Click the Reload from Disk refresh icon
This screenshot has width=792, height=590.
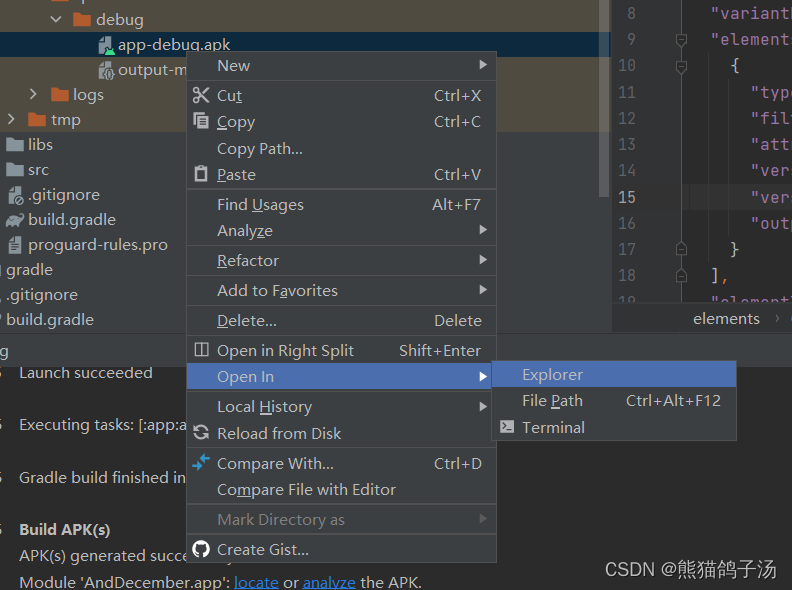click(201, 432)
